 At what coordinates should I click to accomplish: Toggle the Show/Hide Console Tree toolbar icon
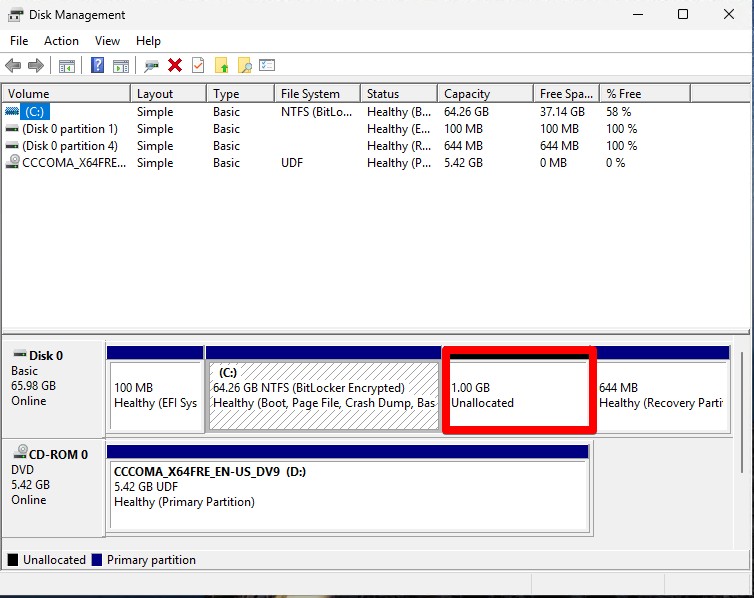(67, 66)
